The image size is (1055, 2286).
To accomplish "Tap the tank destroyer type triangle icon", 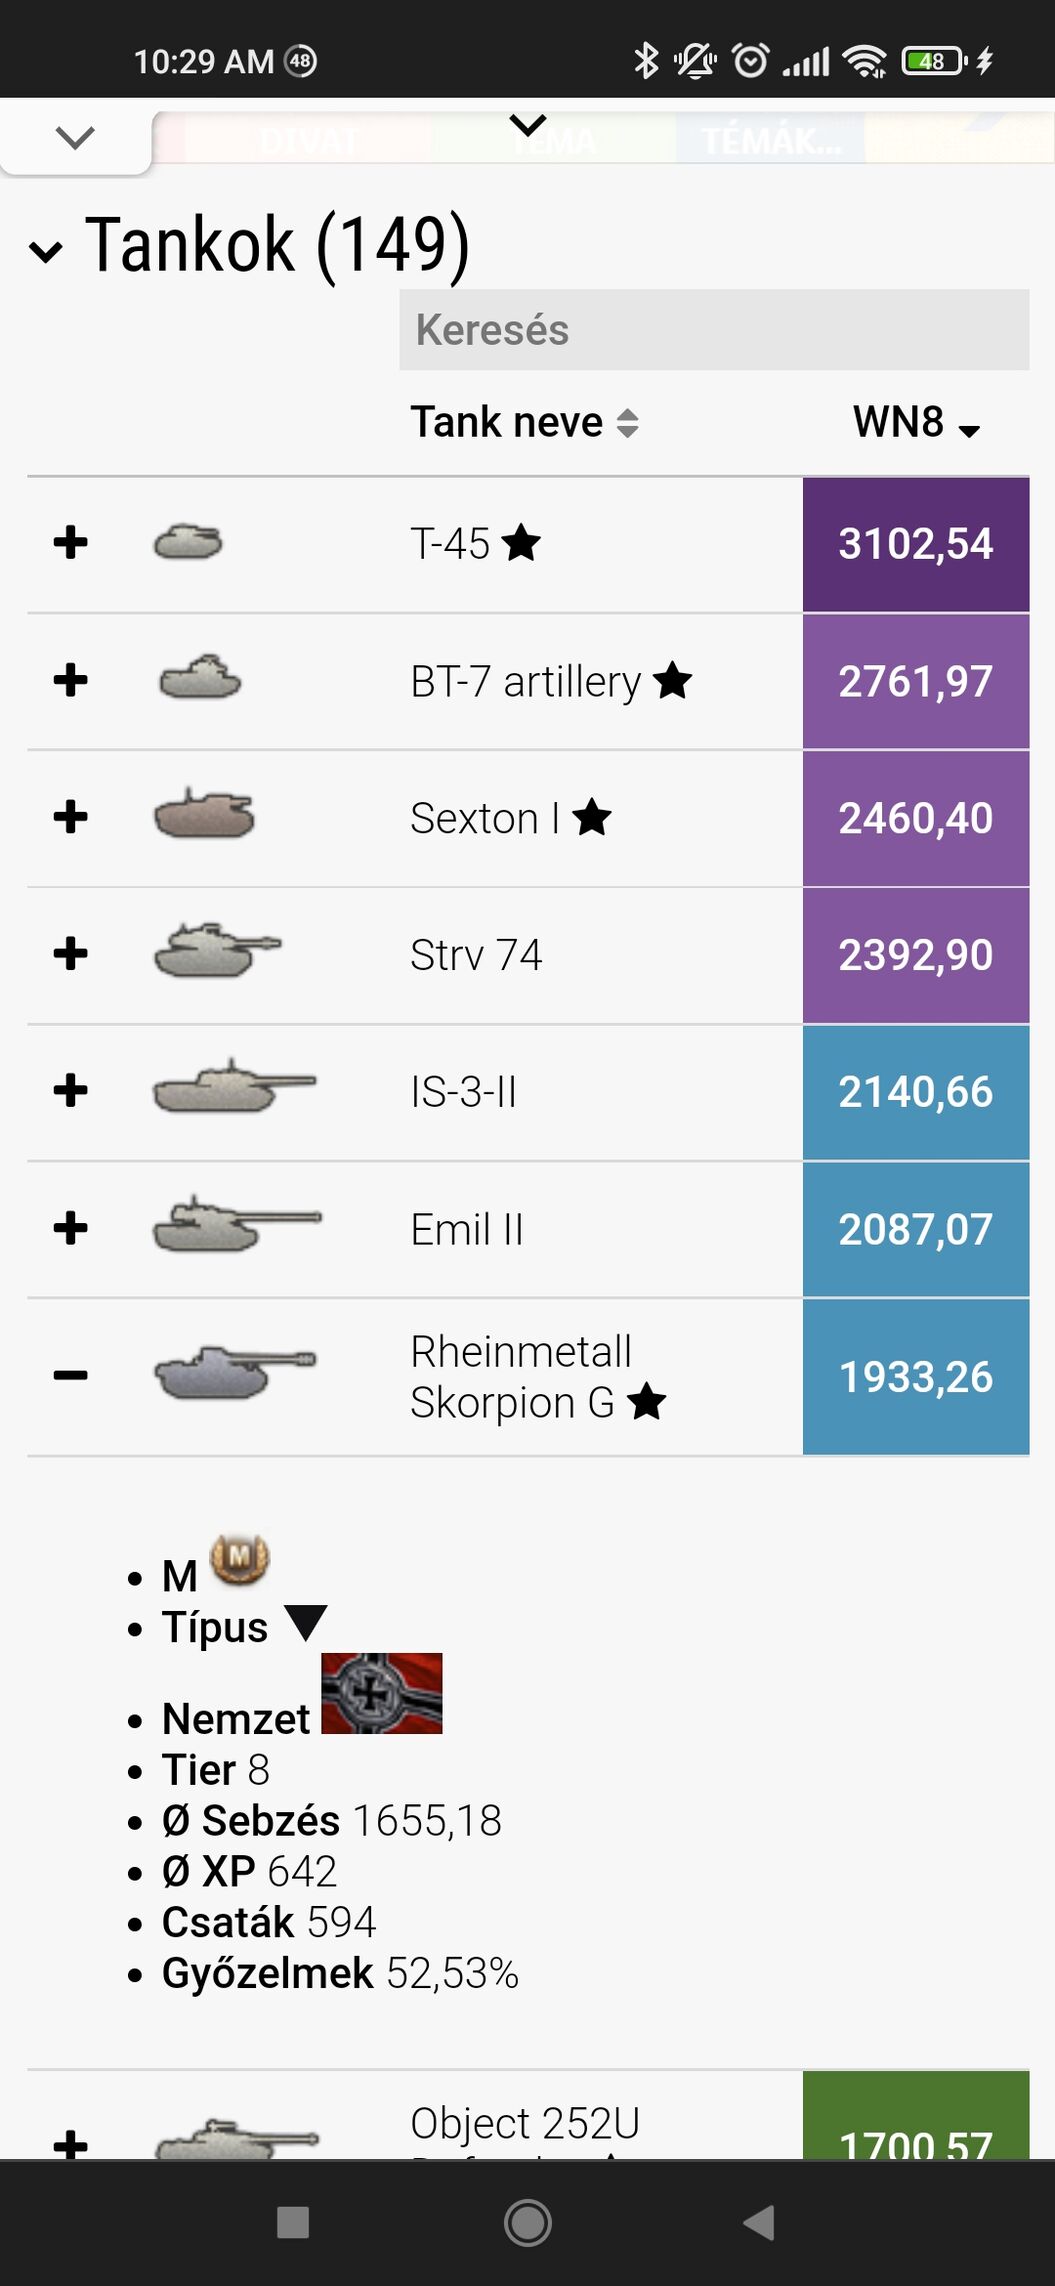I will (x=305, y=1623).
